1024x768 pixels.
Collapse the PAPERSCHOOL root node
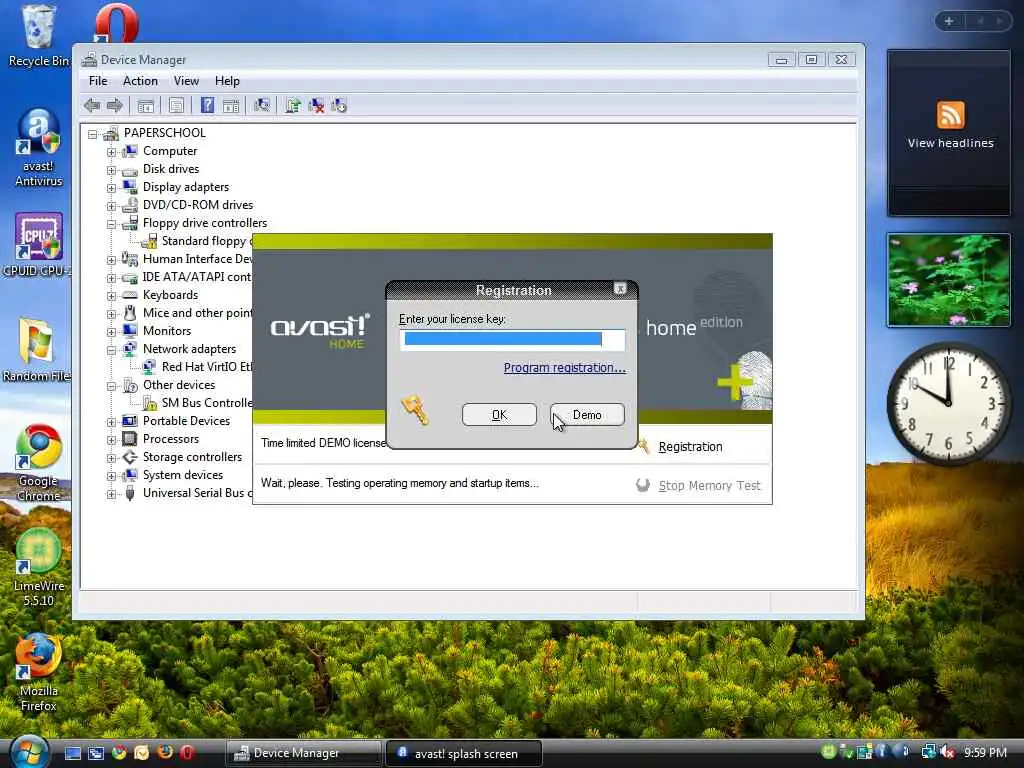[93, 134]
